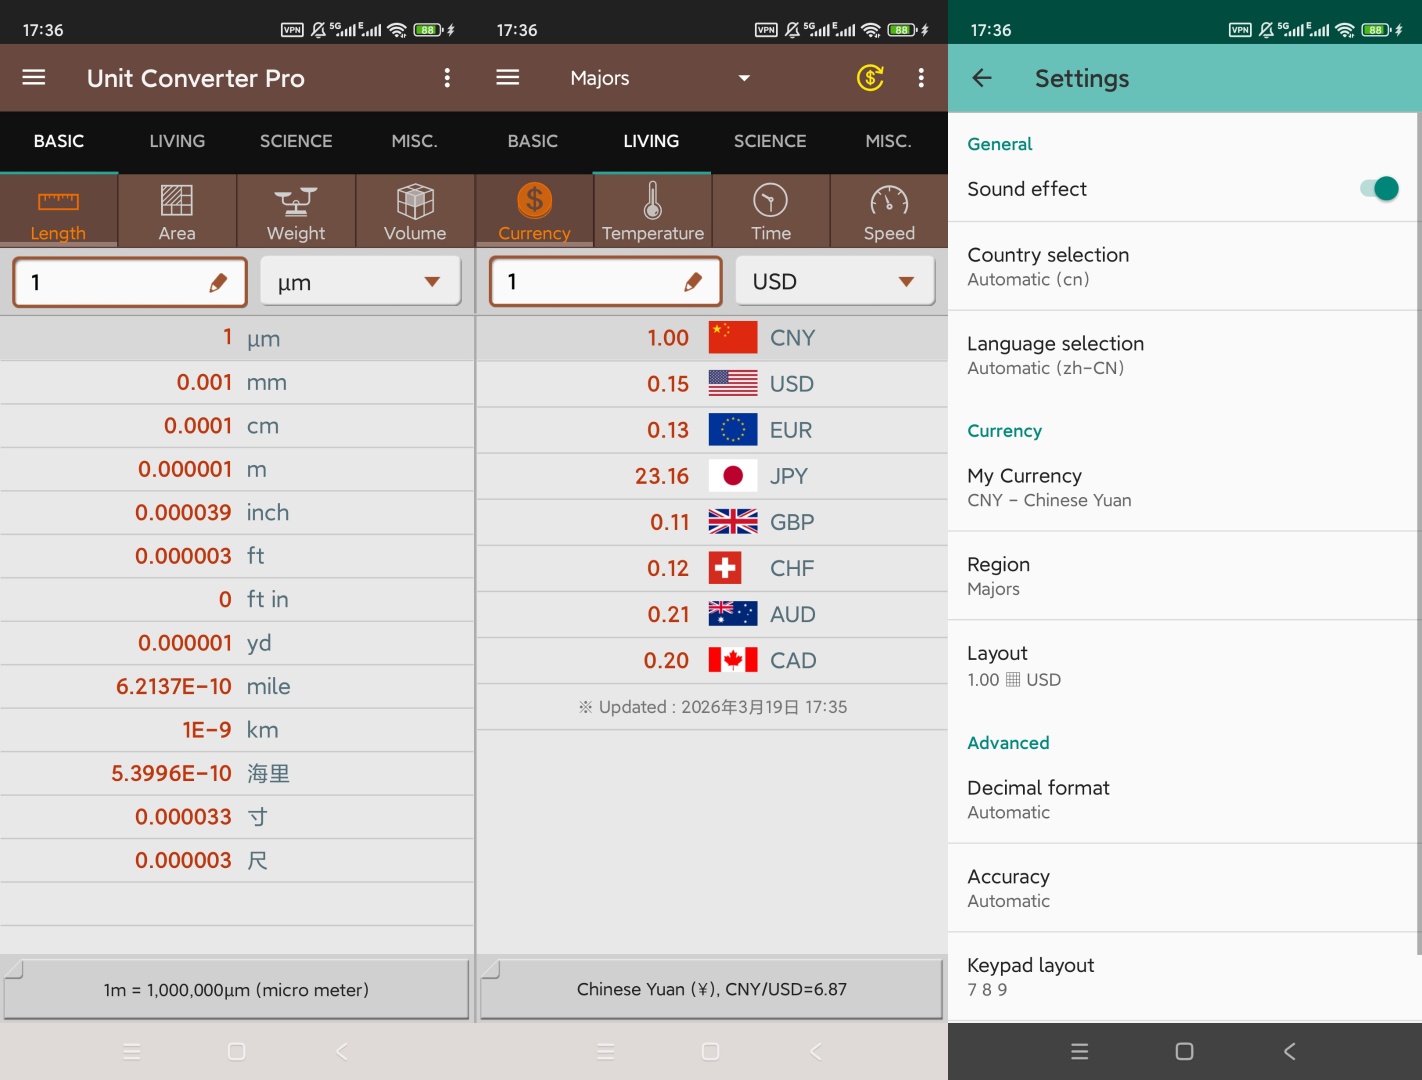Select the 6.2137E-10 mile result row
This screenshot has height=1080, width=1422.
[x=237, y=687]
